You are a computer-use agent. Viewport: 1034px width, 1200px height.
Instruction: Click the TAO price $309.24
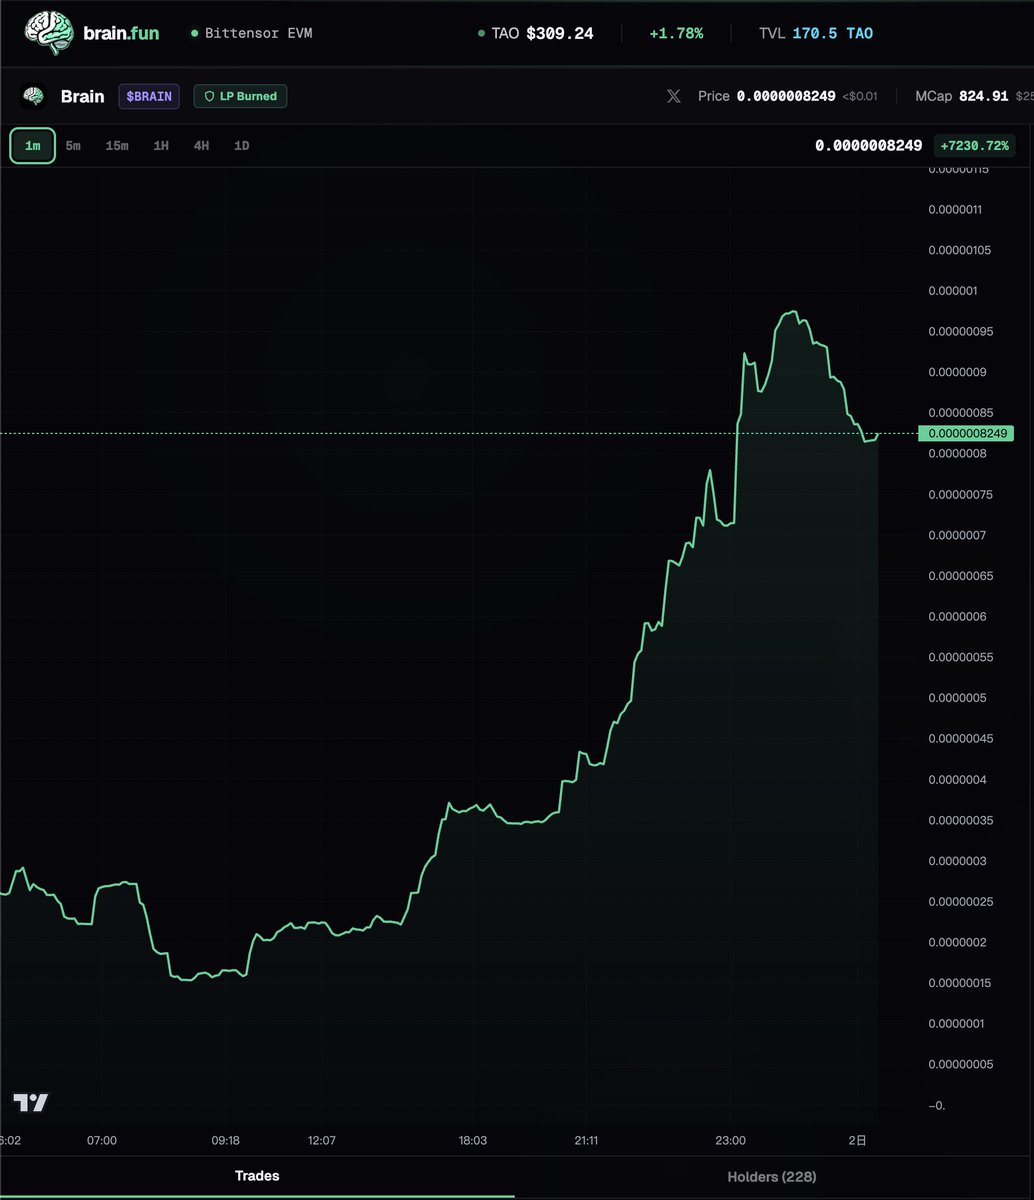[x=559, y=33]
